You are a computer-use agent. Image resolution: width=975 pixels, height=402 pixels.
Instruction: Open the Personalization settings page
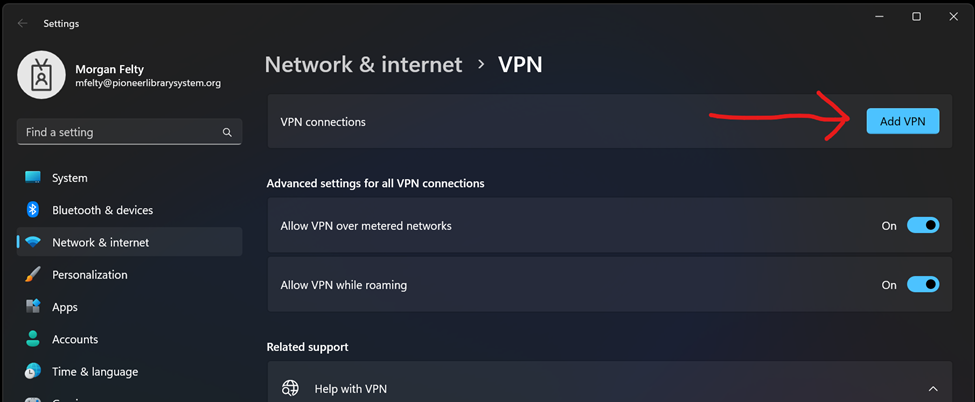pyautogui.click(x=90, y=275)
